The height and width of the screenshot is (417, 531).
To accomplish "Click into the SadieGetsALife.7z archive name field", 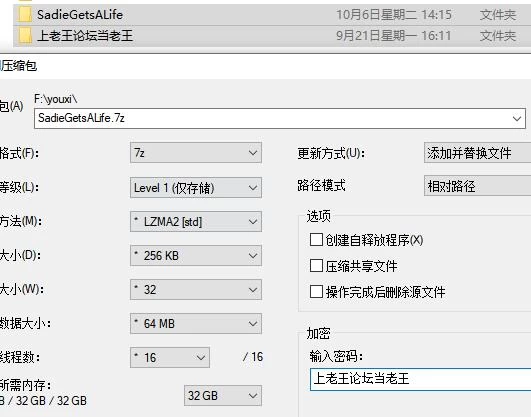I will tap(280, 119).
